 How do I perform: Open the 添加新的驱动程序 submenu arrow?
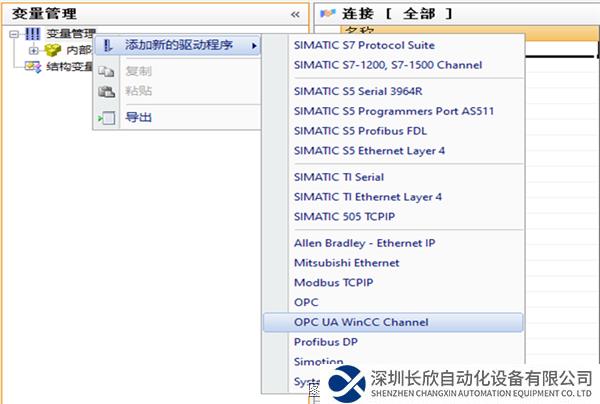(253, 46)
